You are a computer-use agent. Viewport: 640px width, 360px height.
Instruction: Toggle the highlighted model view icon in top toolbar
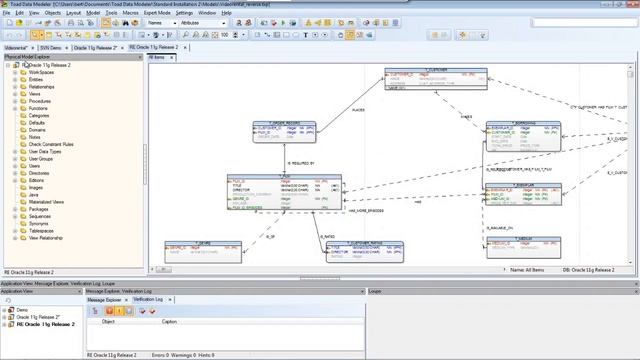(106, 23)
